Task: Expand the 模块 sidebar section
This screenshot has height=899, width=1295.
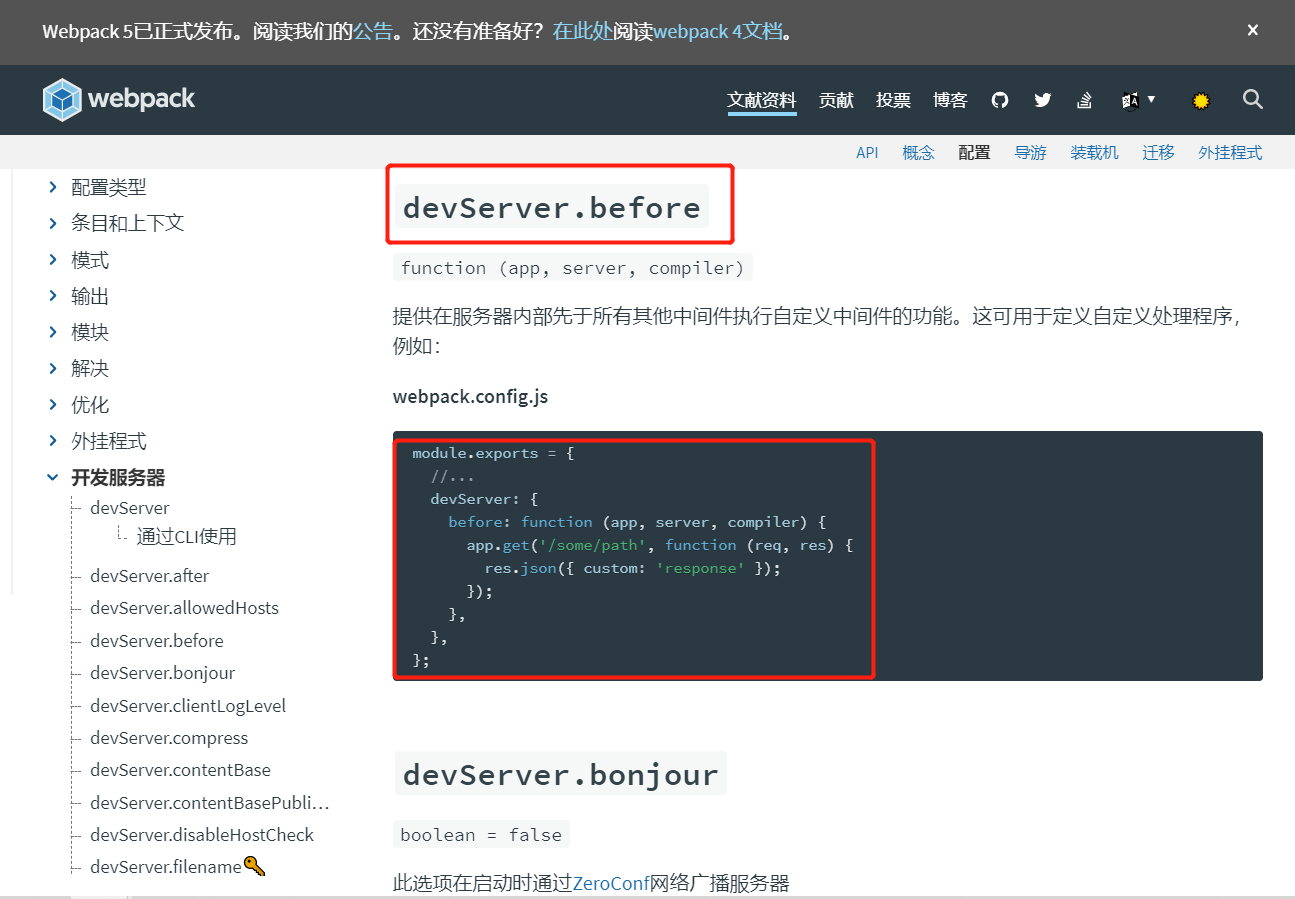Action: point(53,332)
